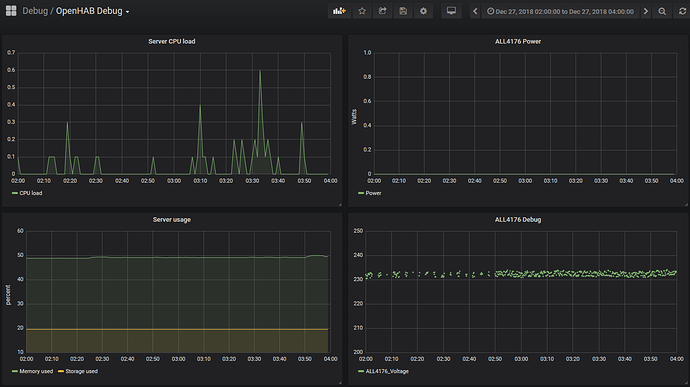
Task: Open color picker for CPU load swatch
Action: tap(15, 193)
